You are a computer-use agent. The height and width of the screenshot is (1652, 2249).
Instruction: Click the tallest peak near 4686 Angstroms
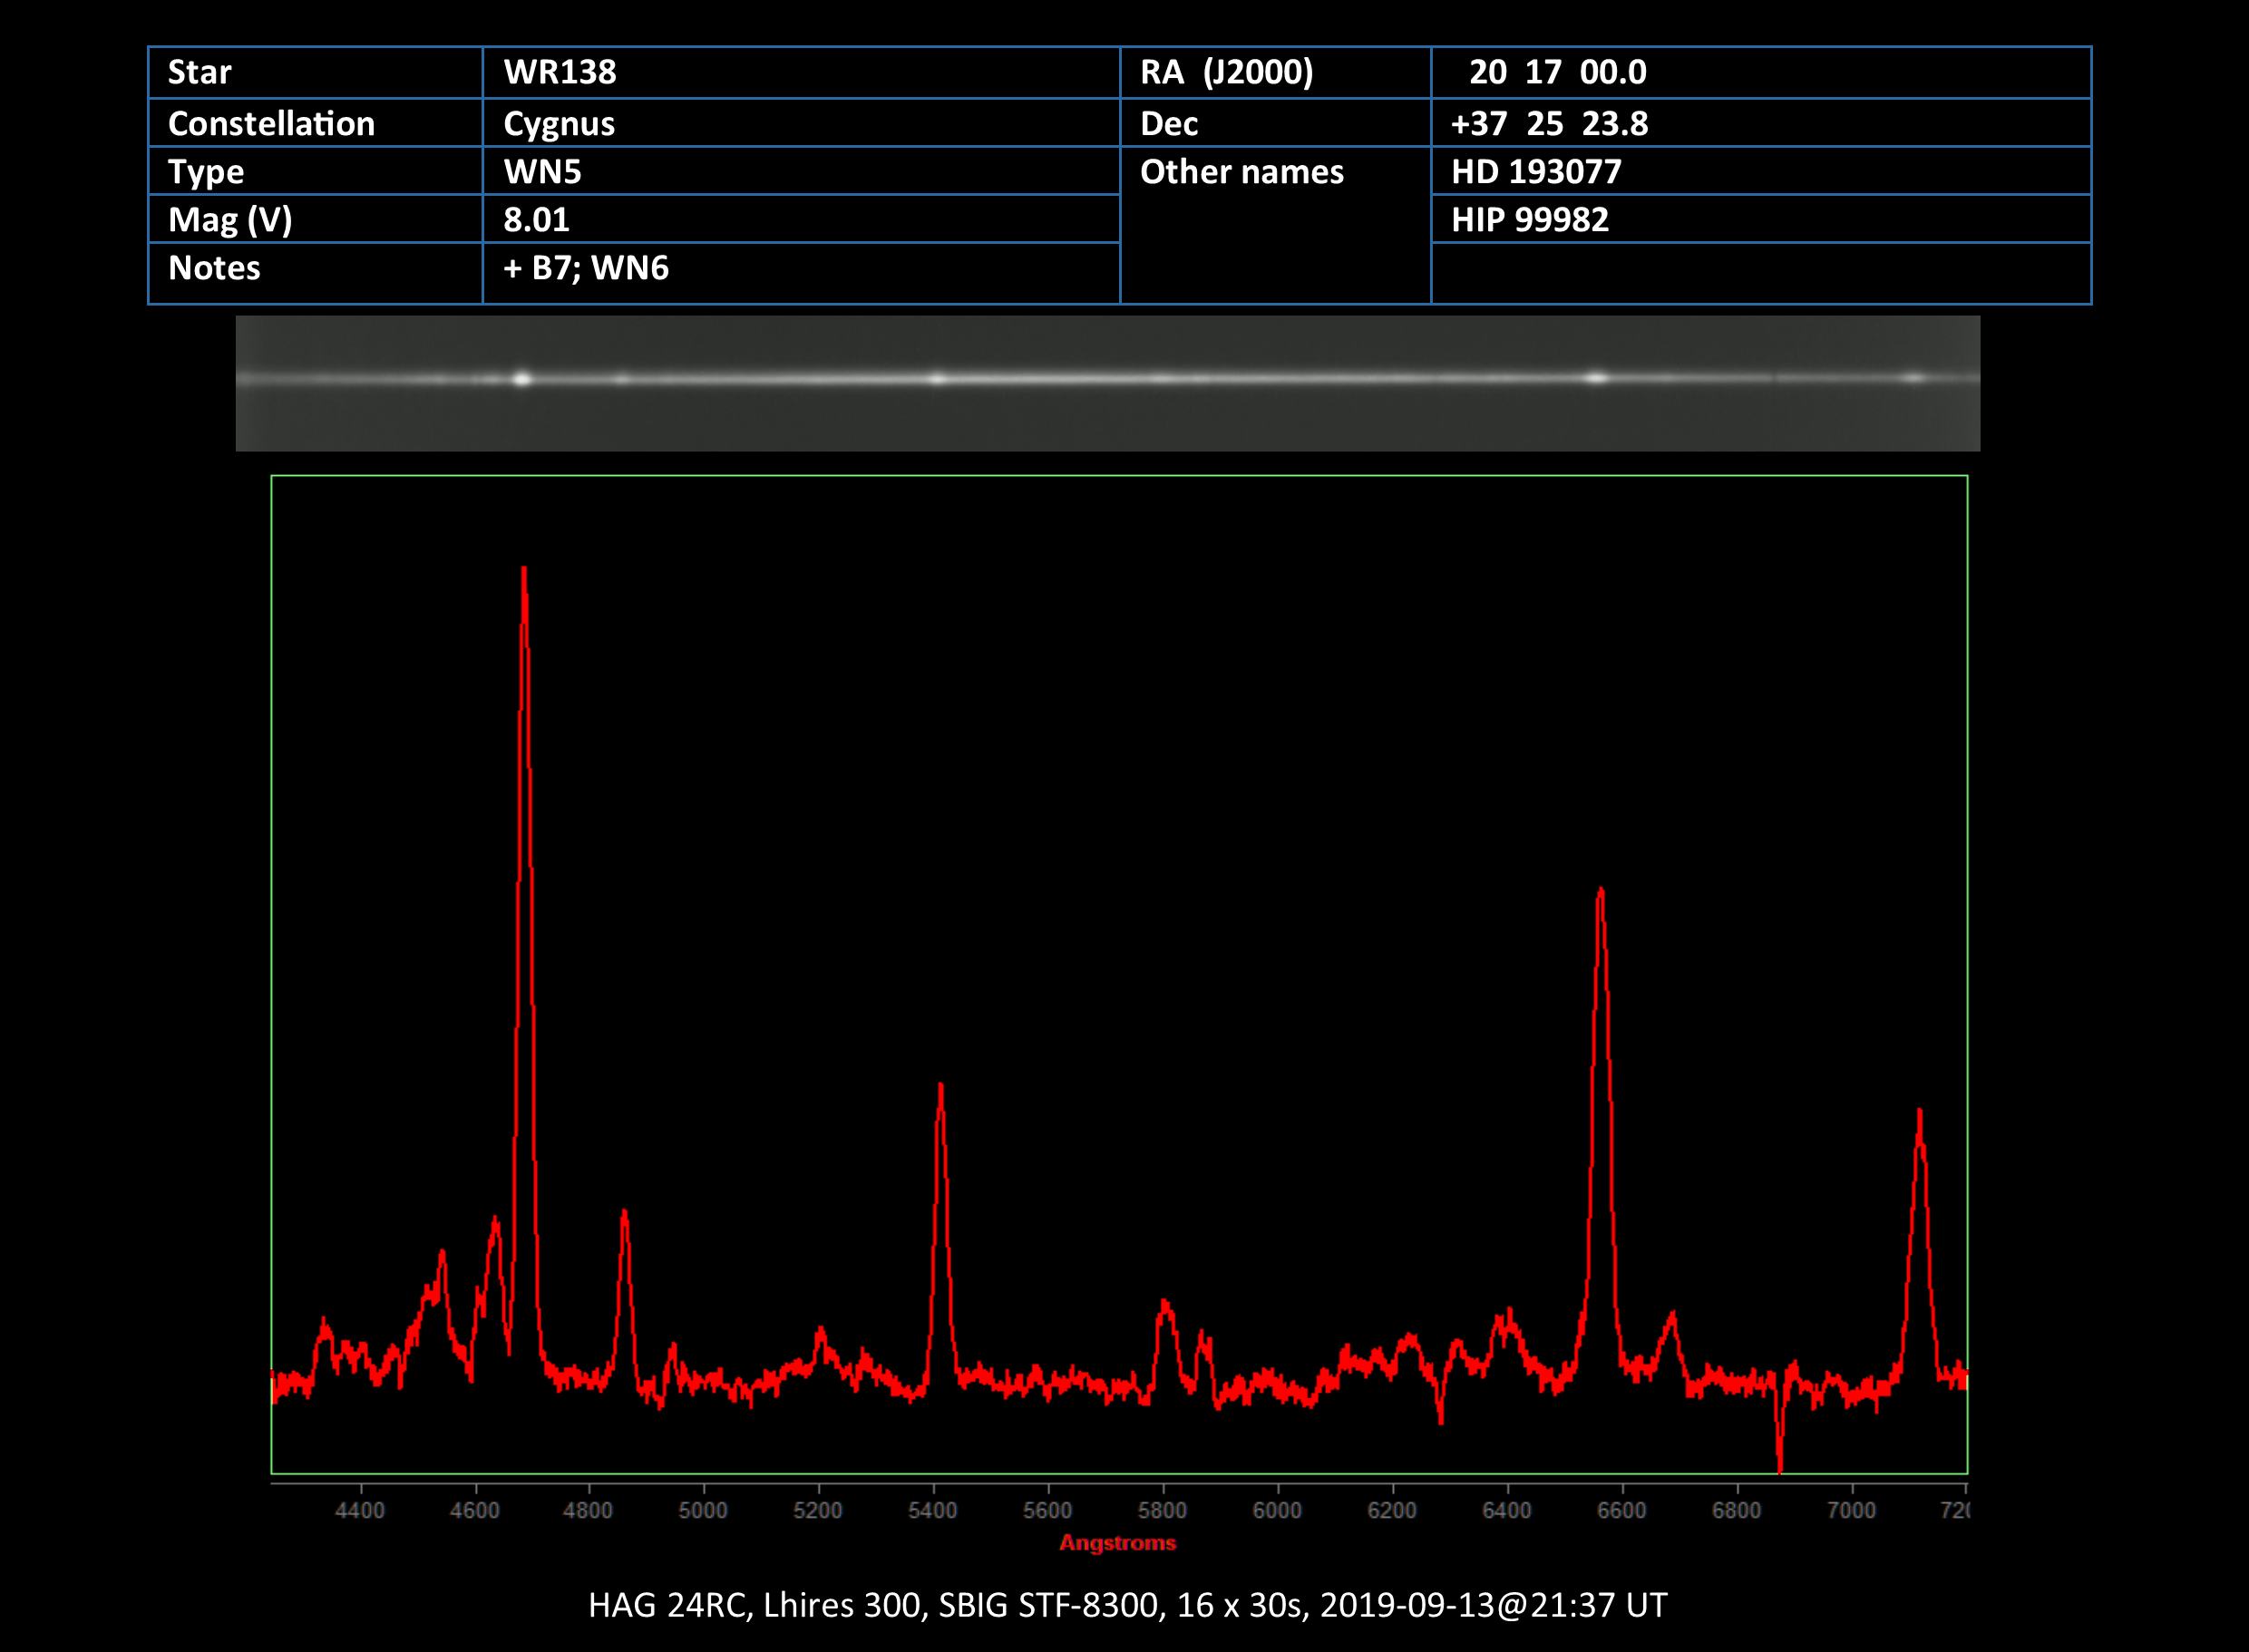(x=524, y=575)
